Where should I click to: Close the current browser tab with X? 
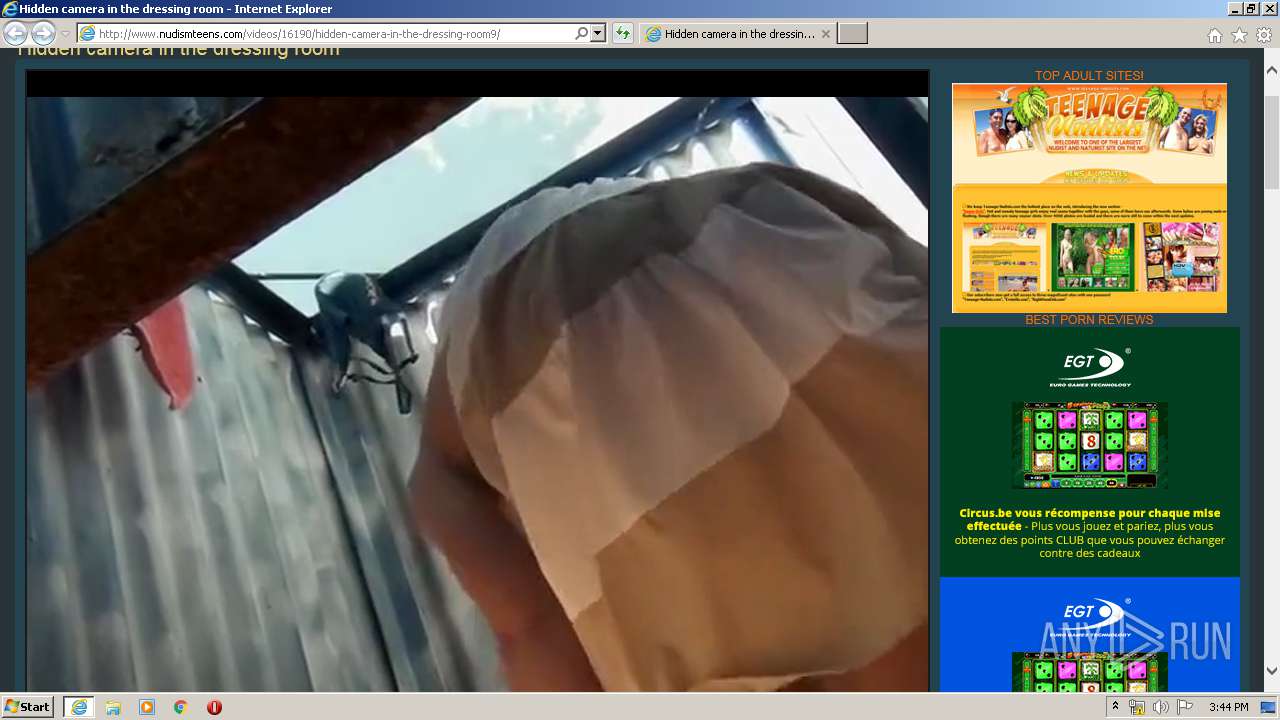click(826, 34)
